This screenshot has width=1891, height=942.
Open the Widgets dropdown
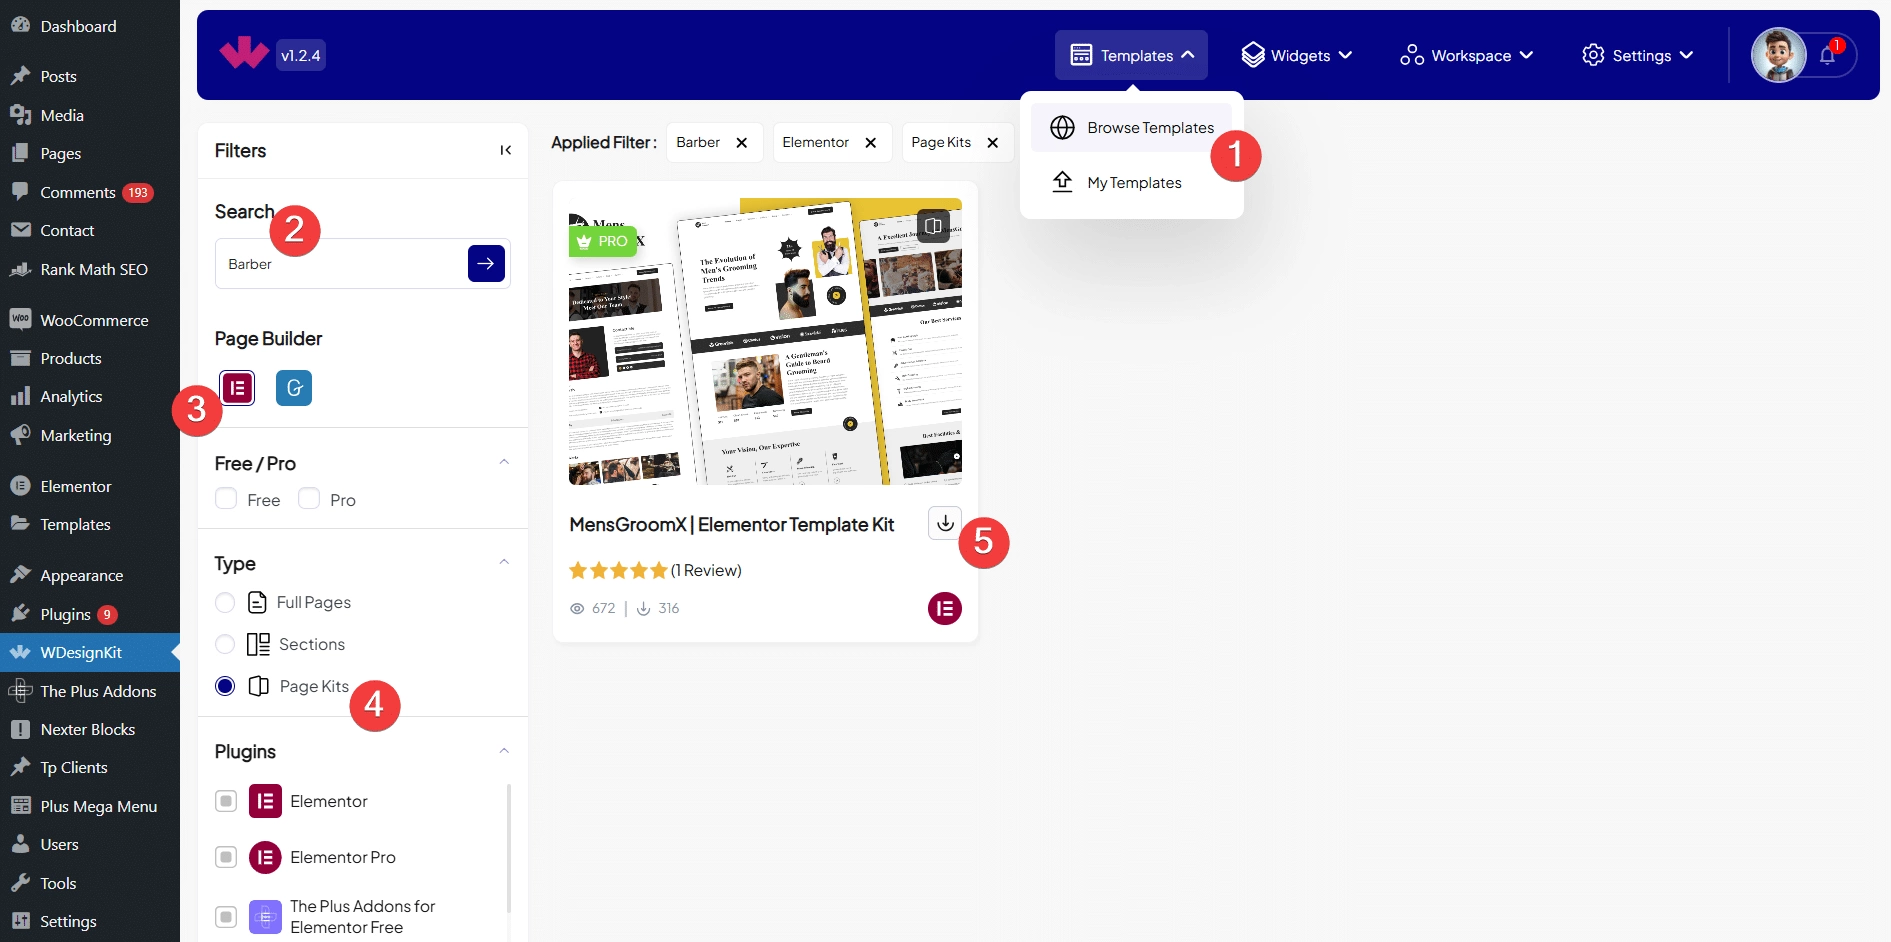pos(1296,55)
